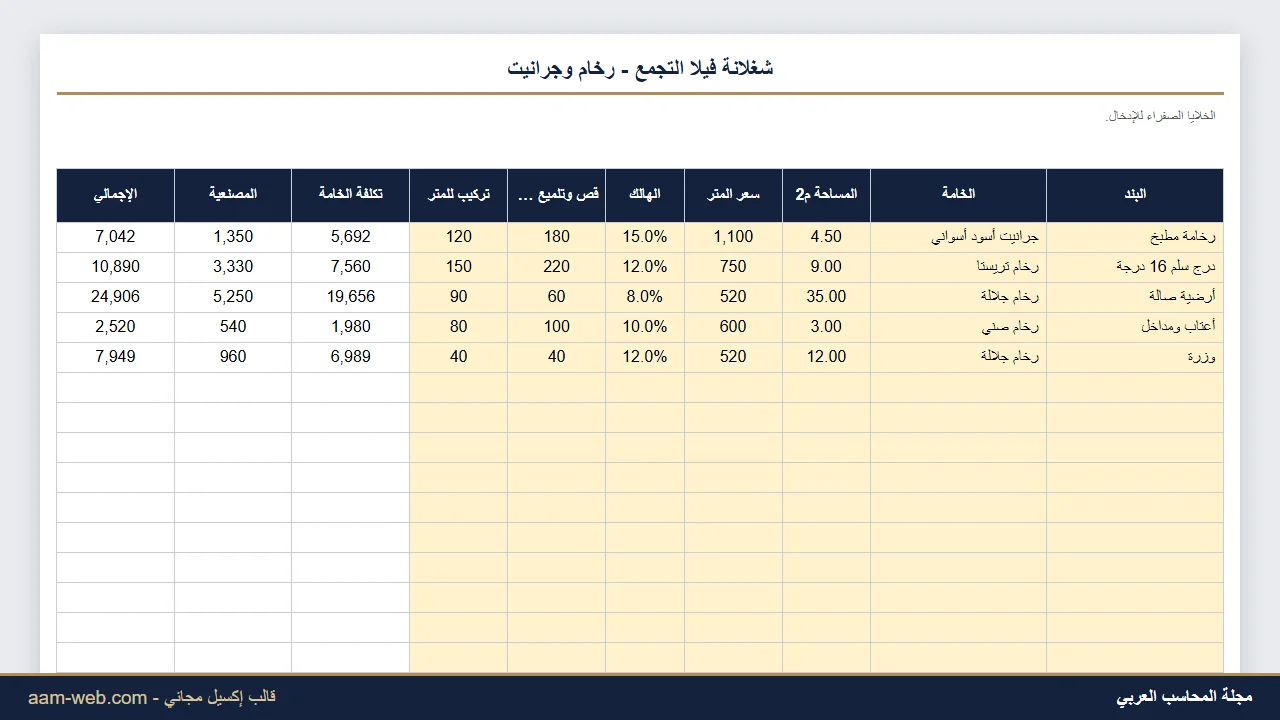Click the total value 2,520
This screenshot has width=1280, height=720.
116,327
